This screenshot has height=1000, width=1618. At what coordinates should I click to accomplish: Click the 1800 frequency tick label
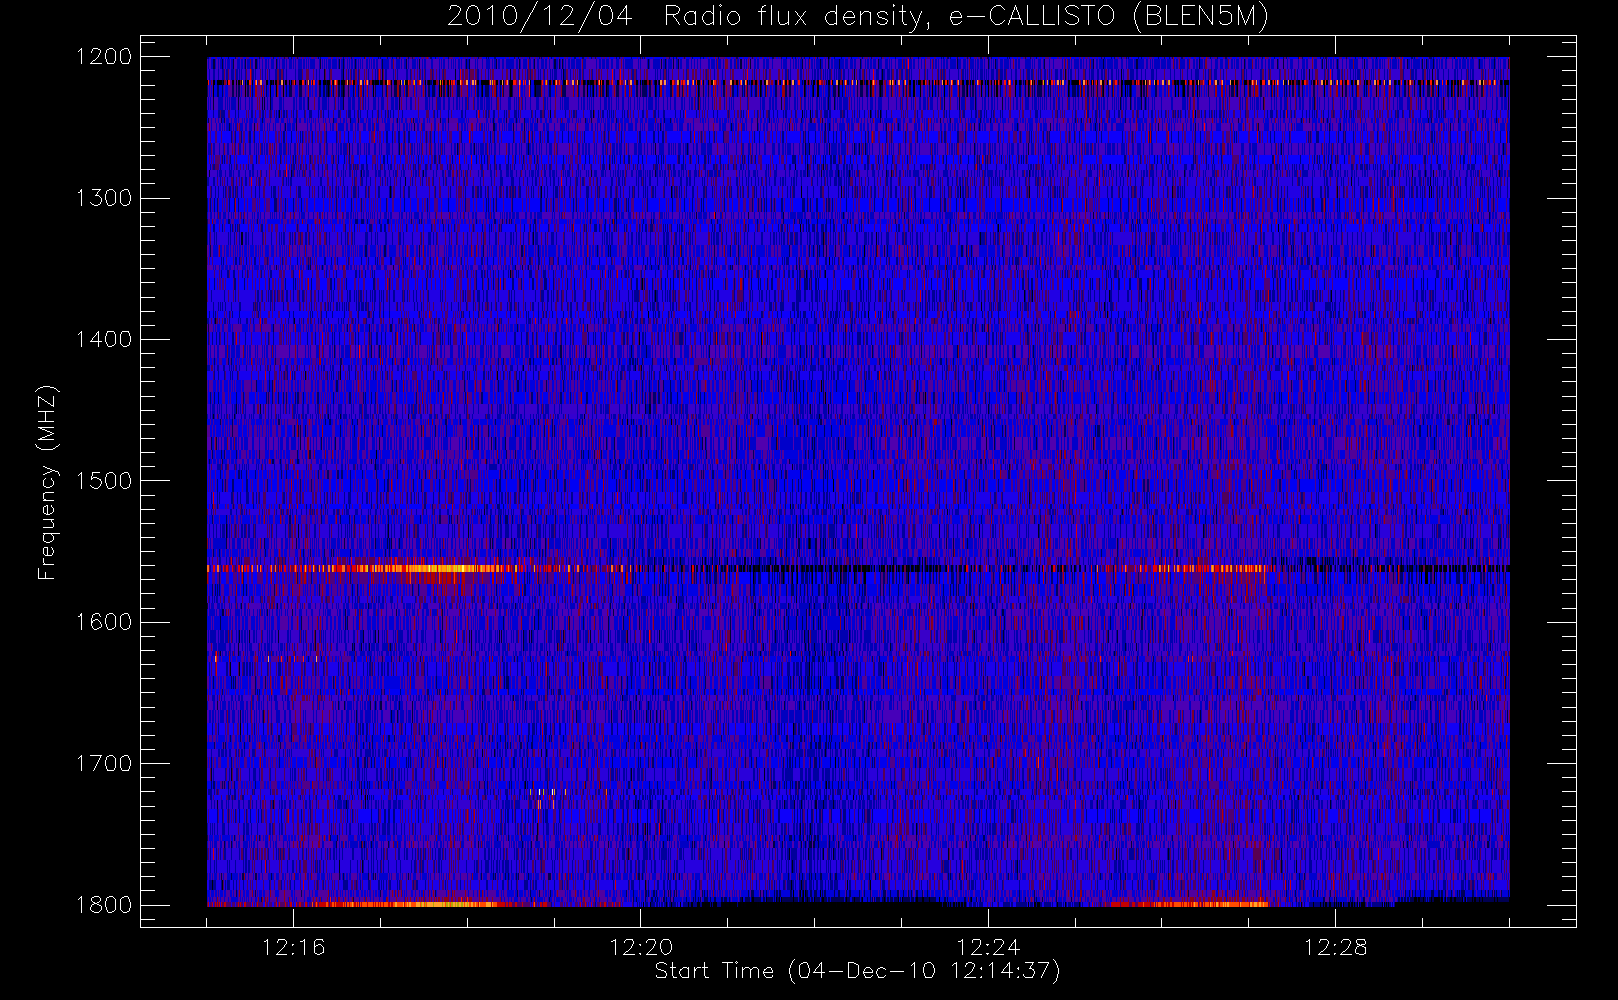104,904
